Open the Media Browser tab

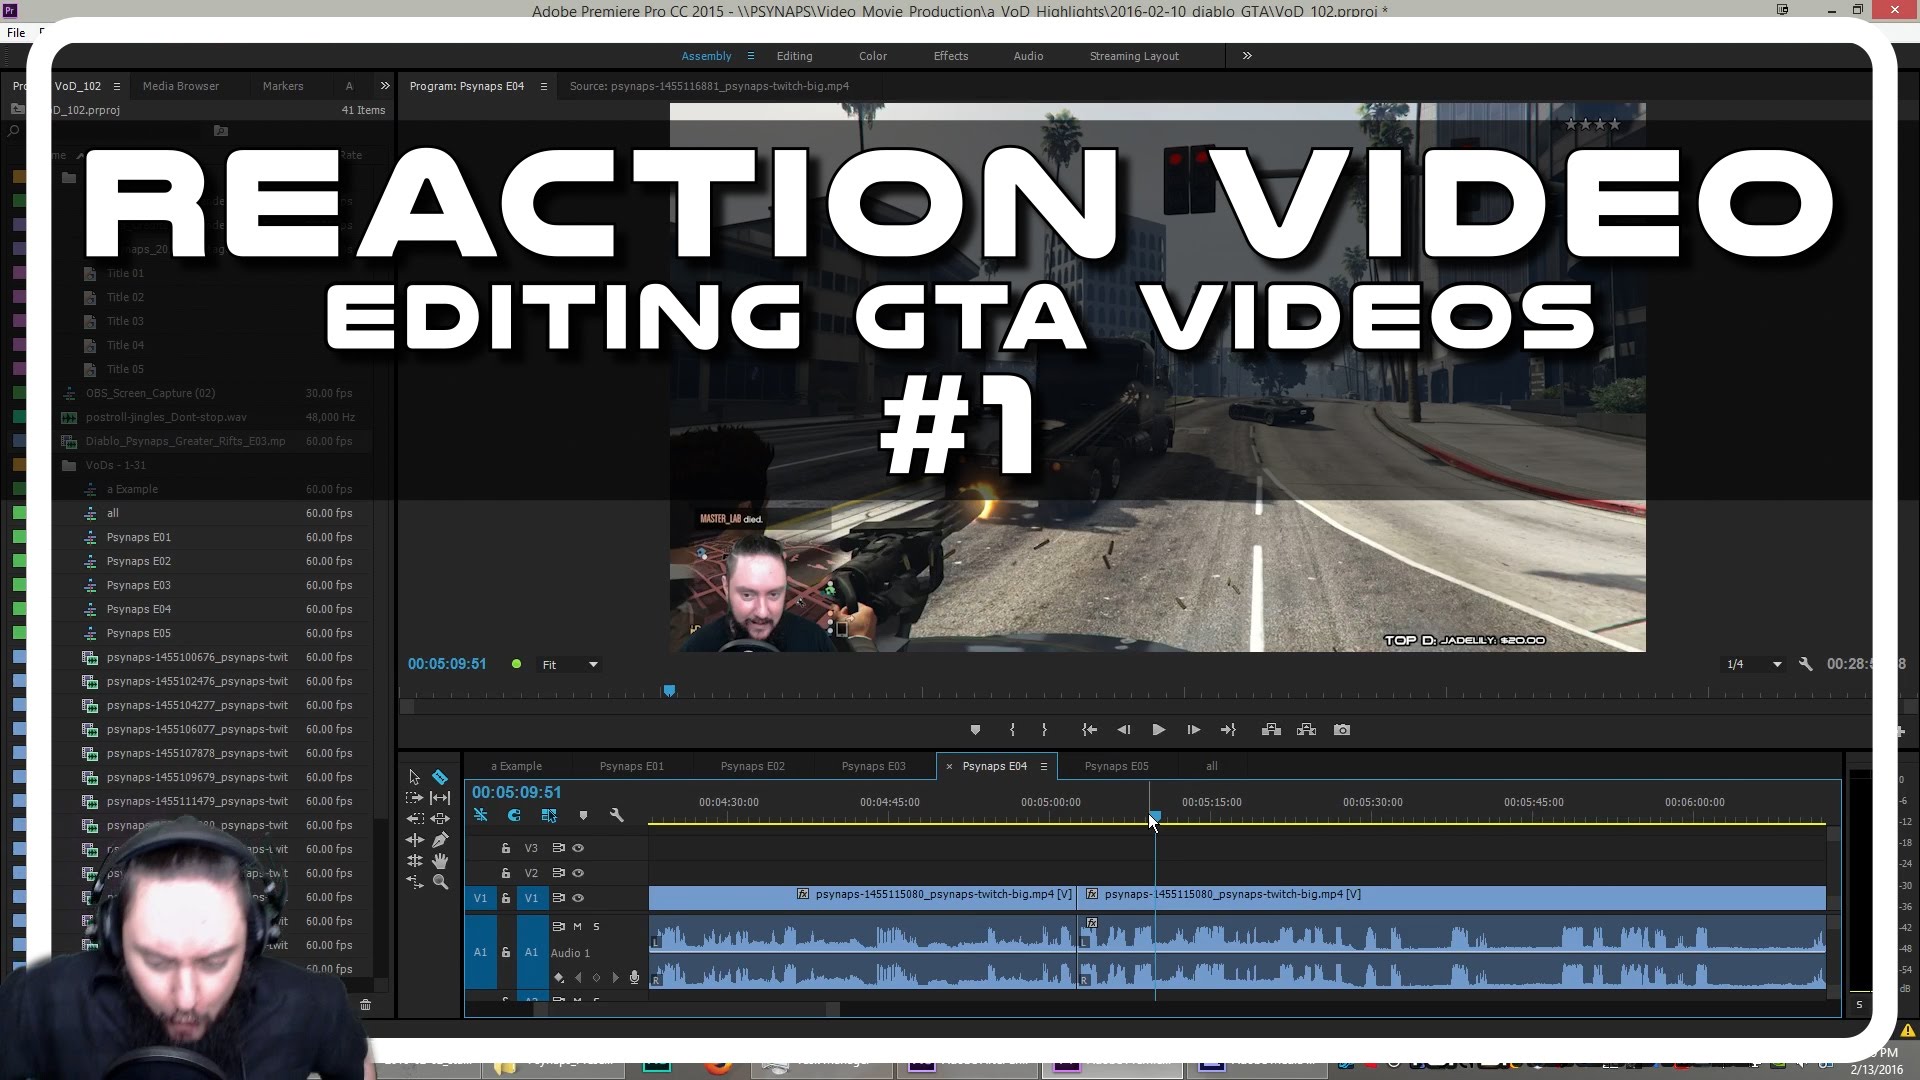181,86
